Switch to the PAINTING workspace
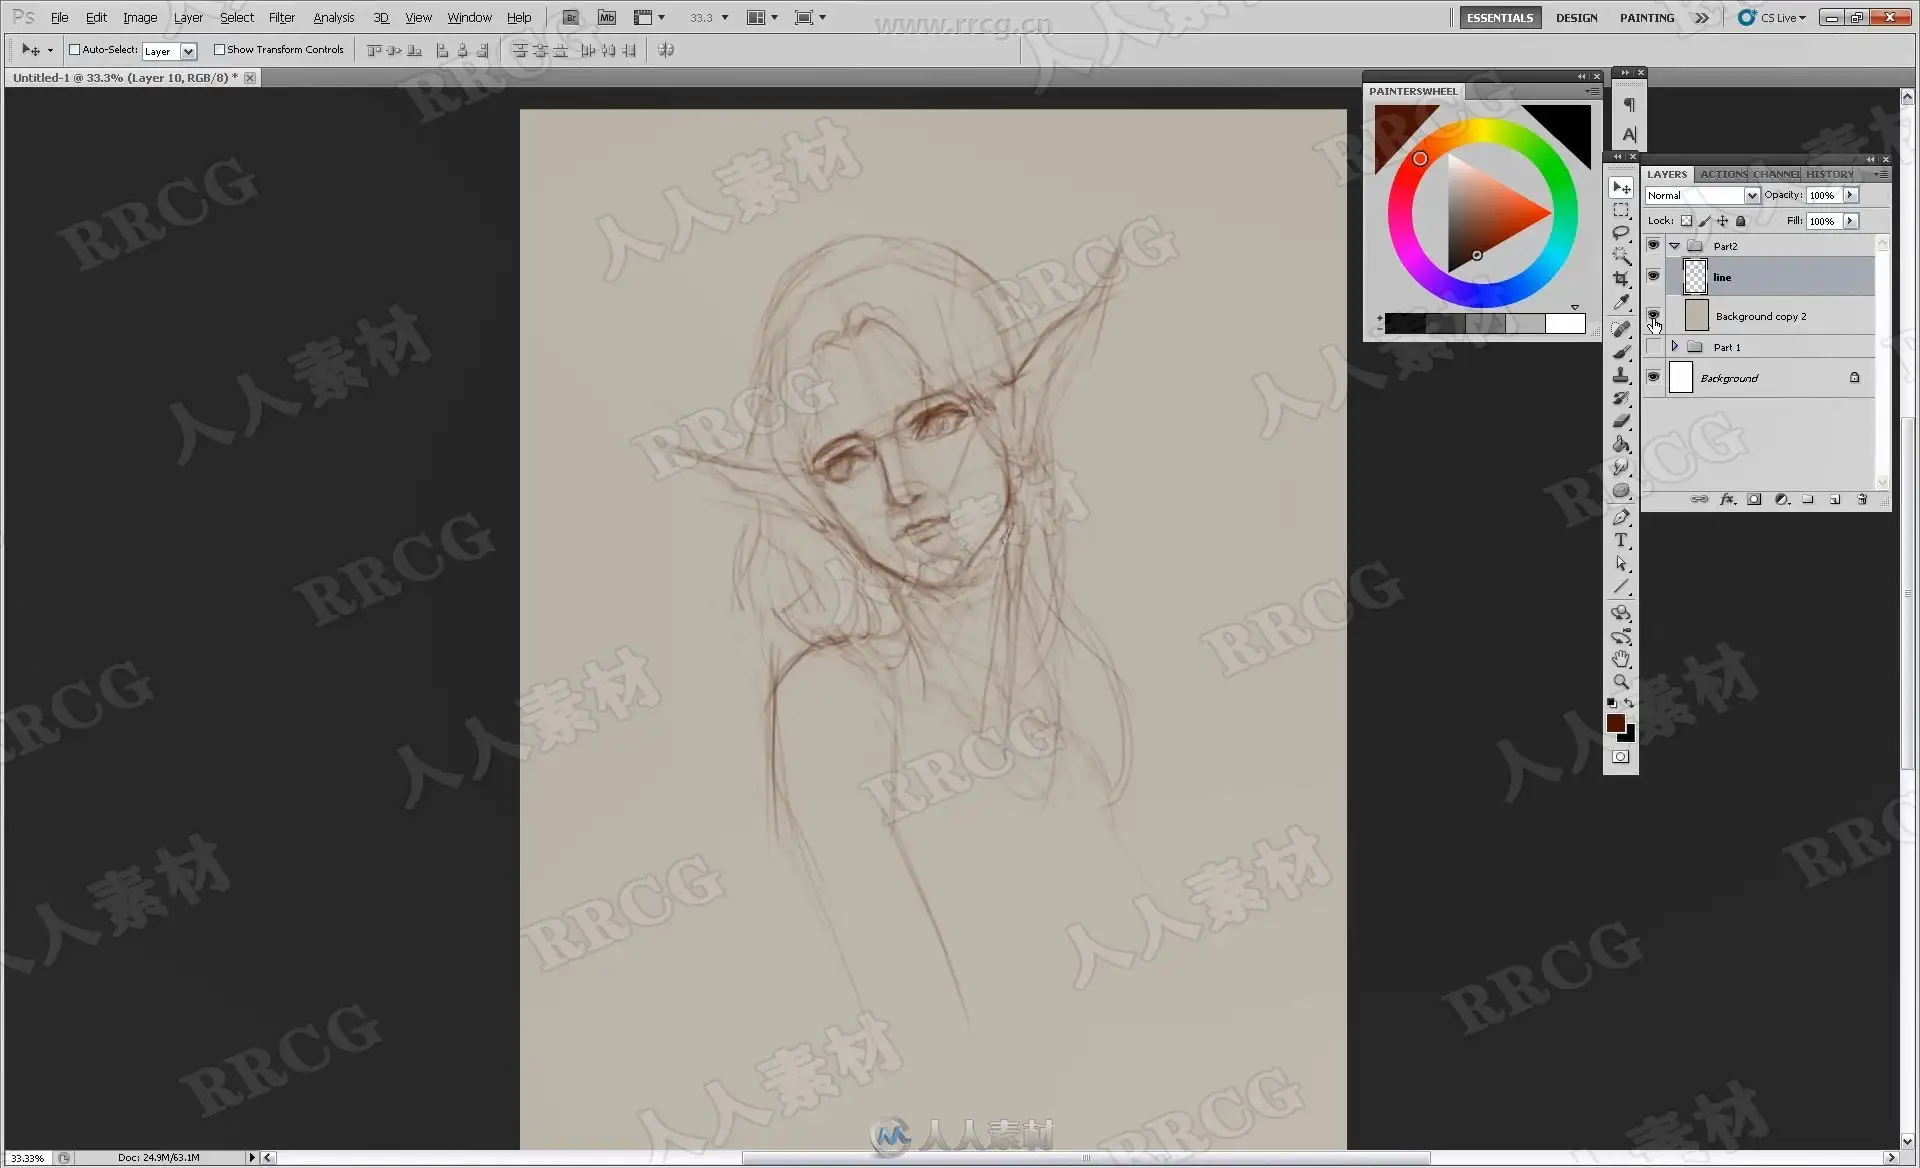 click(1646, 18)
